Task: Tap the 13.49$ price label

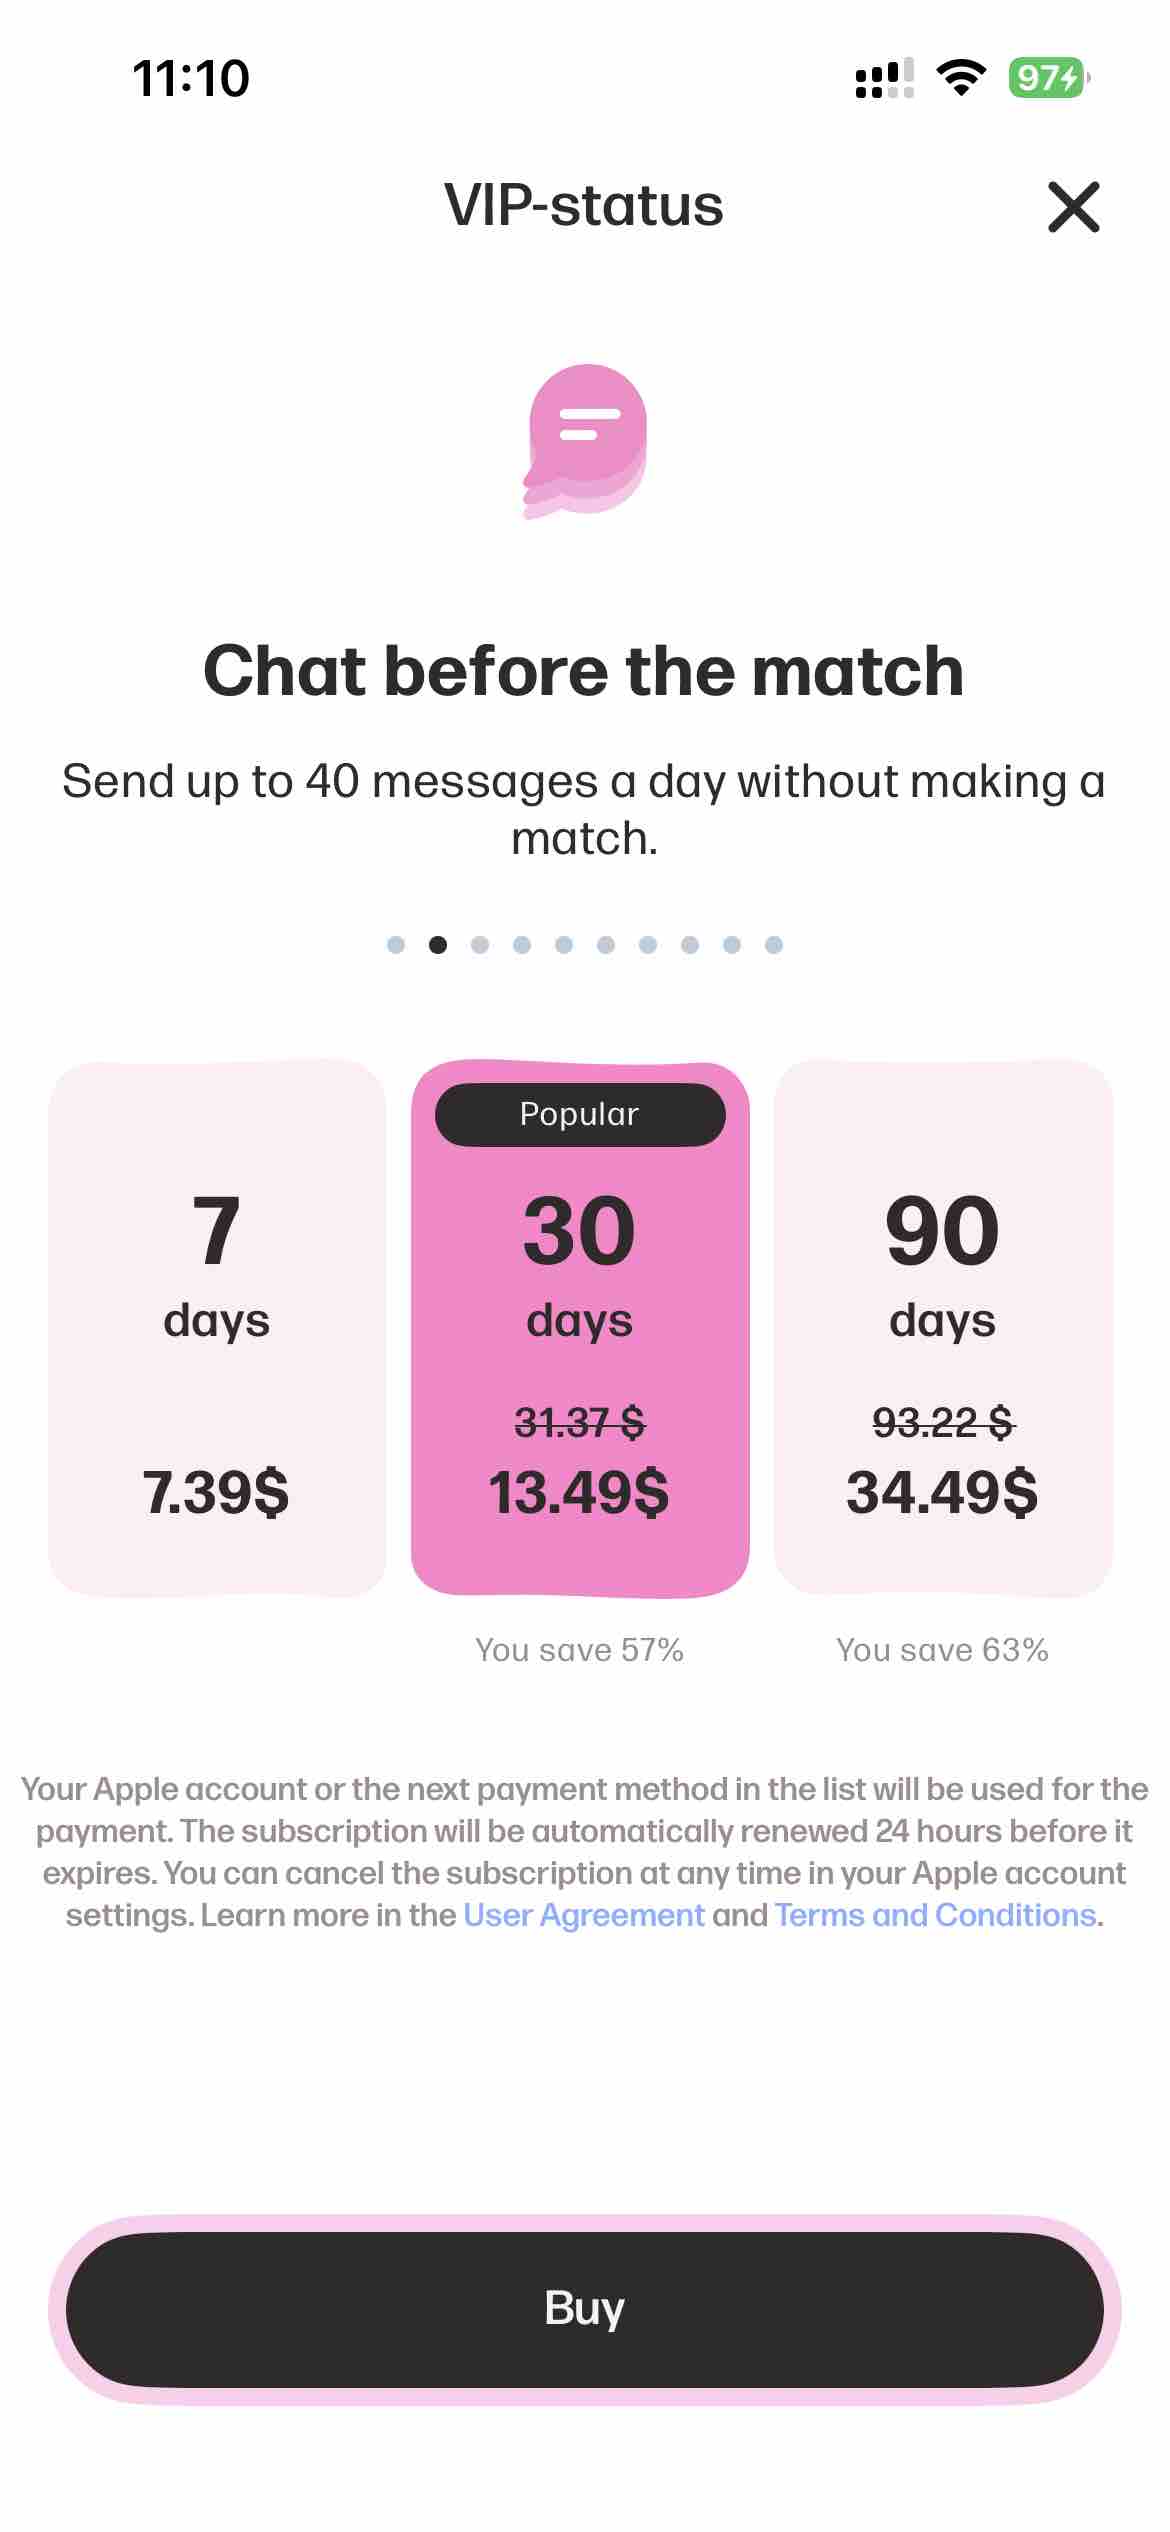Action: coord(579,1493)
